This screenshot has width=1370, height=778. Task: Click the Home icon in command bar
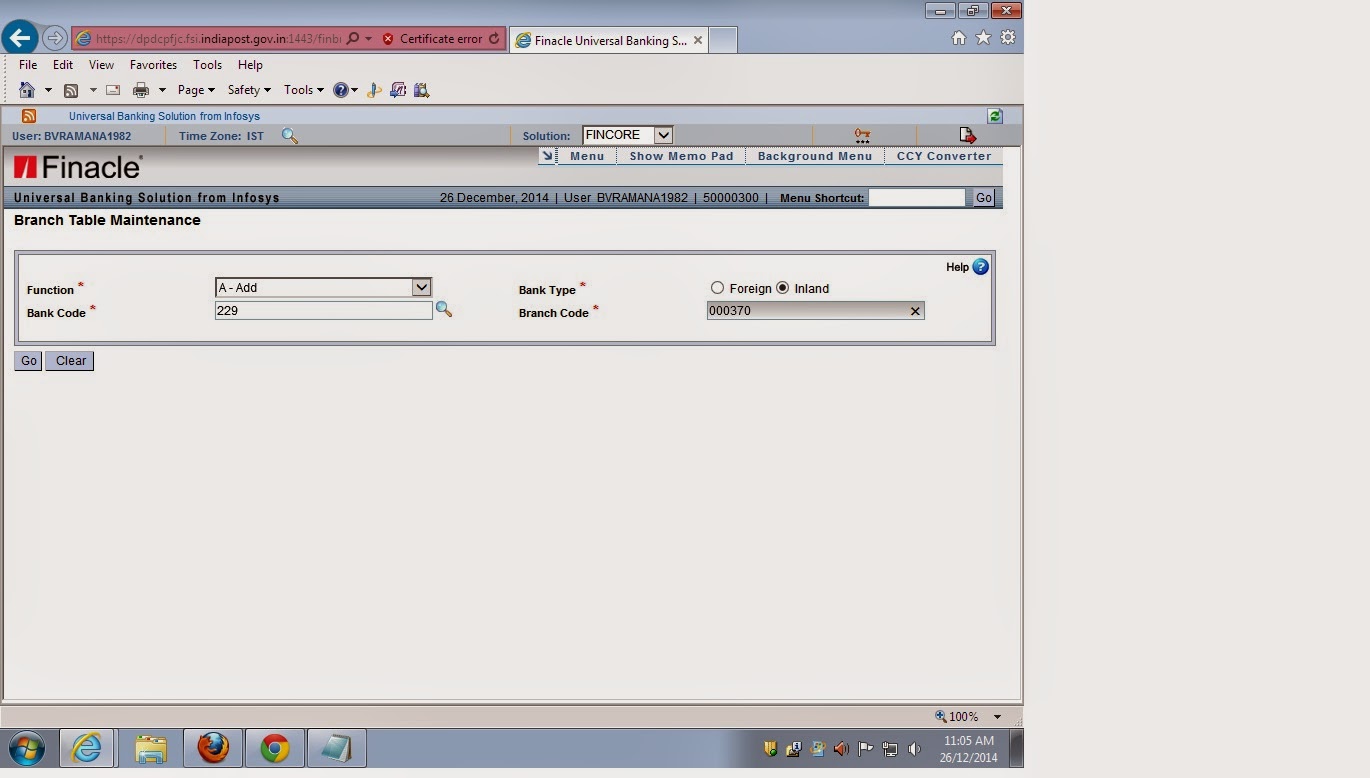pyautogui.click(x=27, y=90)
